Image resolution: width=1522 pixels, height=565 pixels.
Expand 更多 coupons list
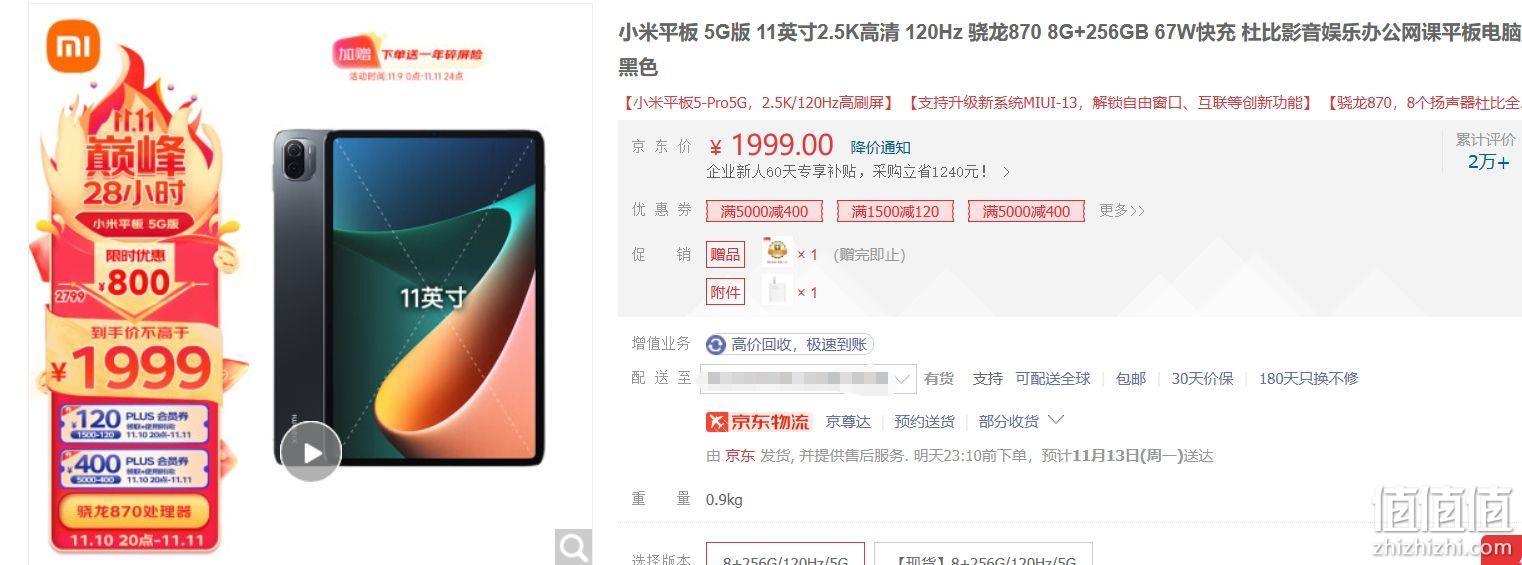tap(1122, 211)
